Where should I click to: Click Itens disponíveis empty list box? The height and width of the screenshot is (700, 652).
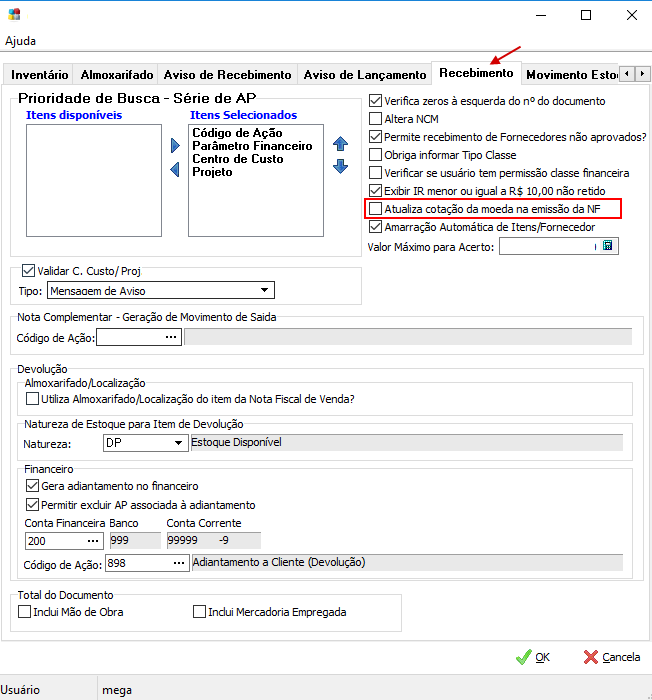pyautogui.click(x=94, y=180)
